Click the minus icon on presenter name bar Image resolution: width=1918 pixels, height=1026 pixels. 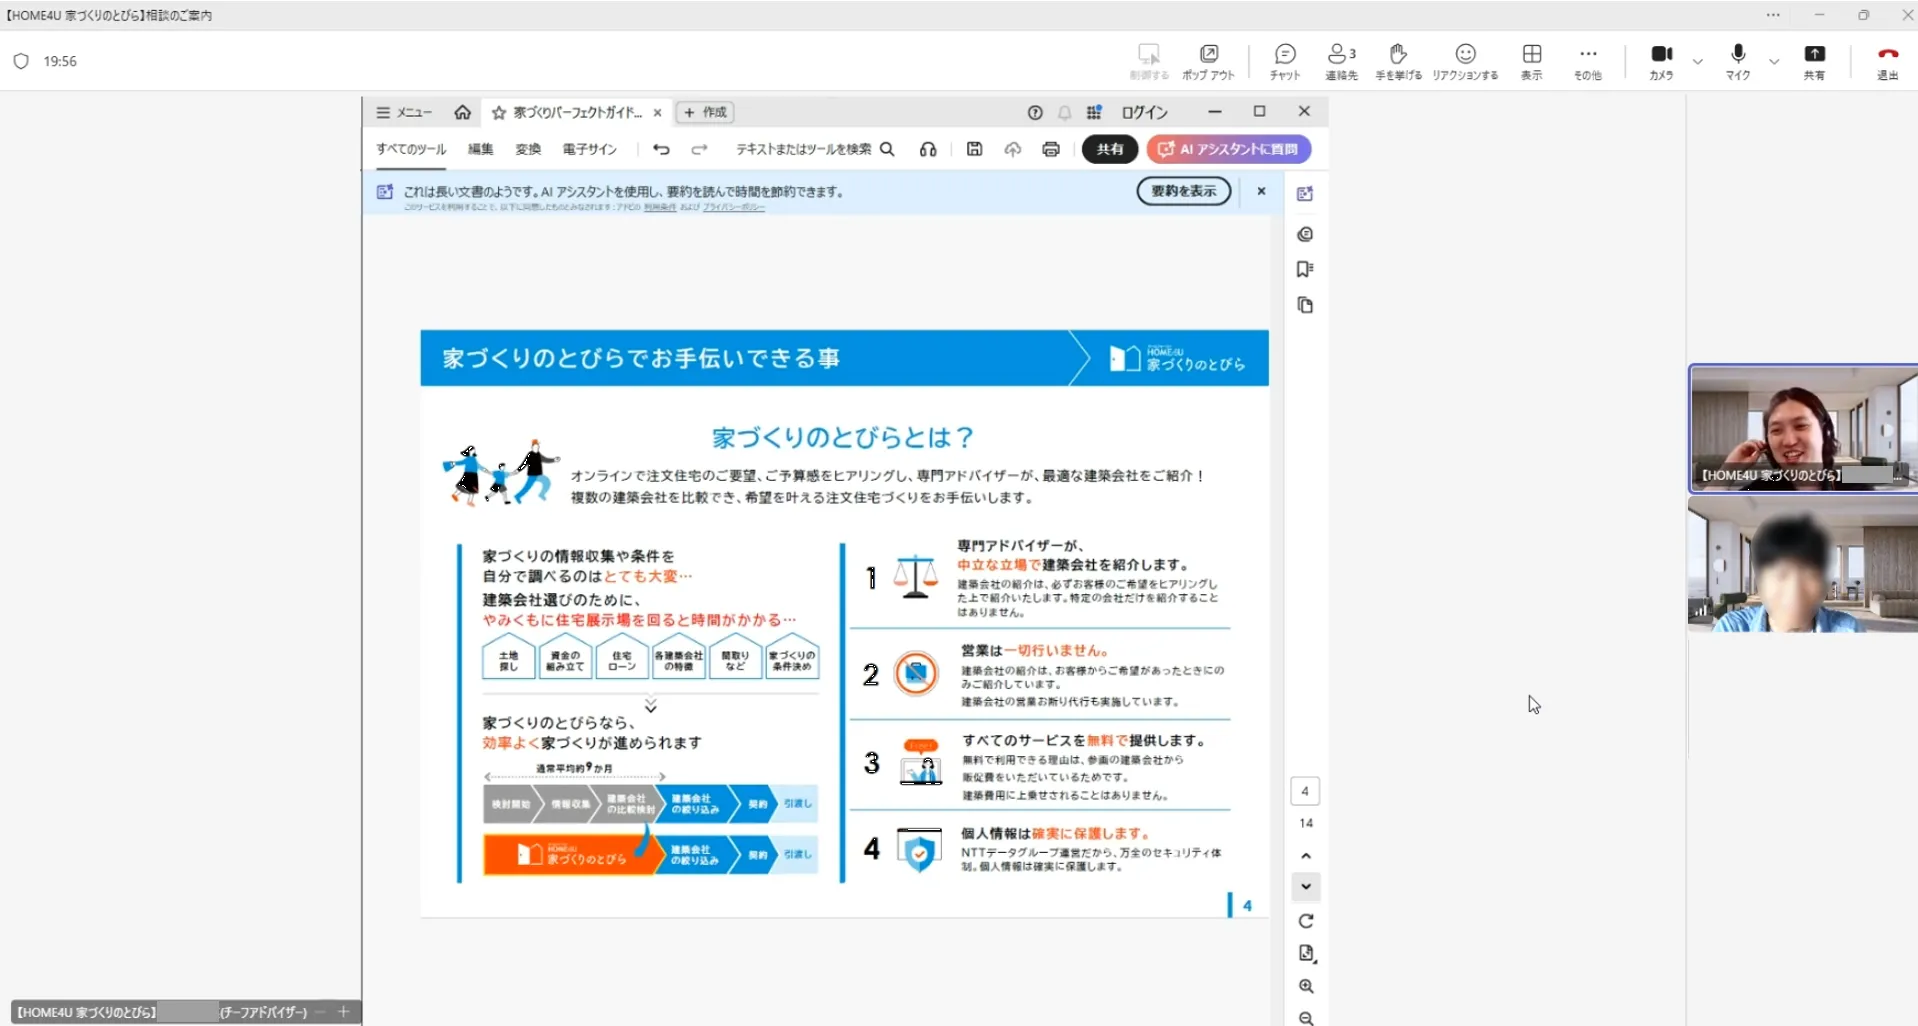[320, 1012]
